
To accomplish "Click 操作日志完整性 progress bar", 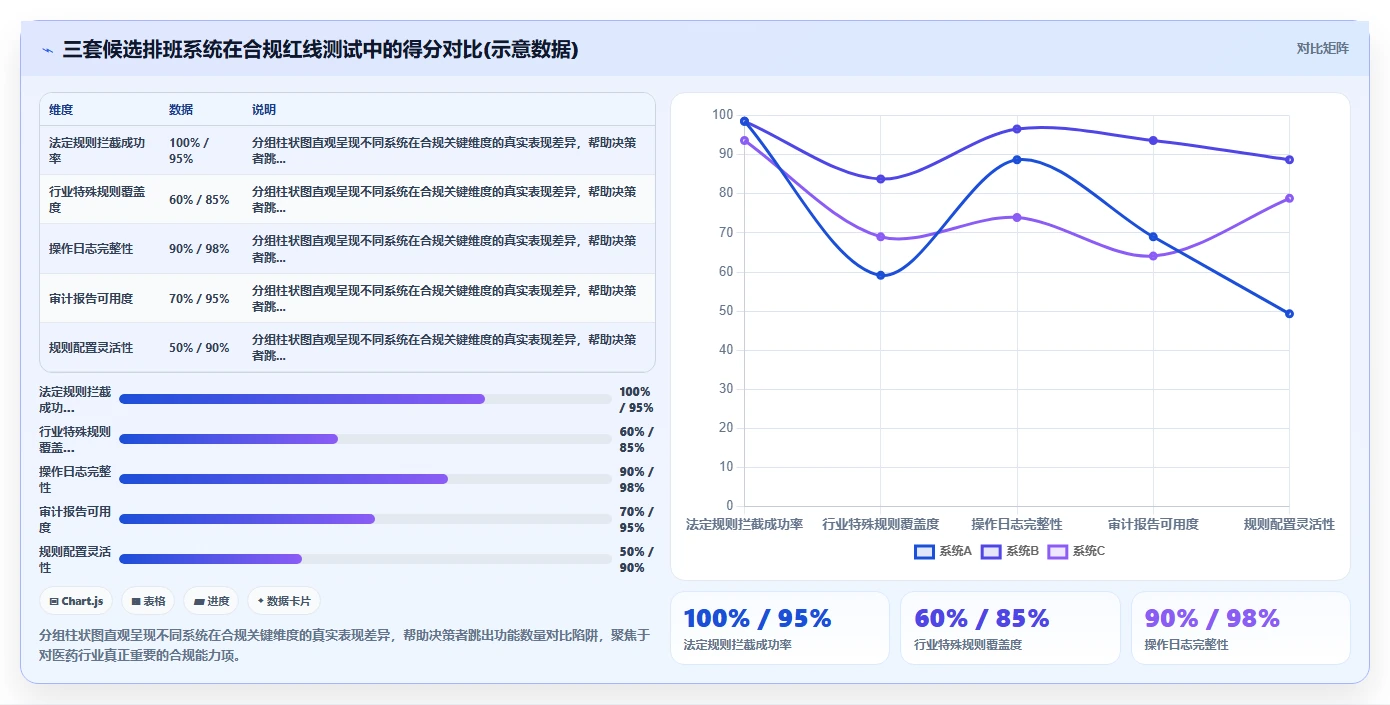I will [365, 479].
